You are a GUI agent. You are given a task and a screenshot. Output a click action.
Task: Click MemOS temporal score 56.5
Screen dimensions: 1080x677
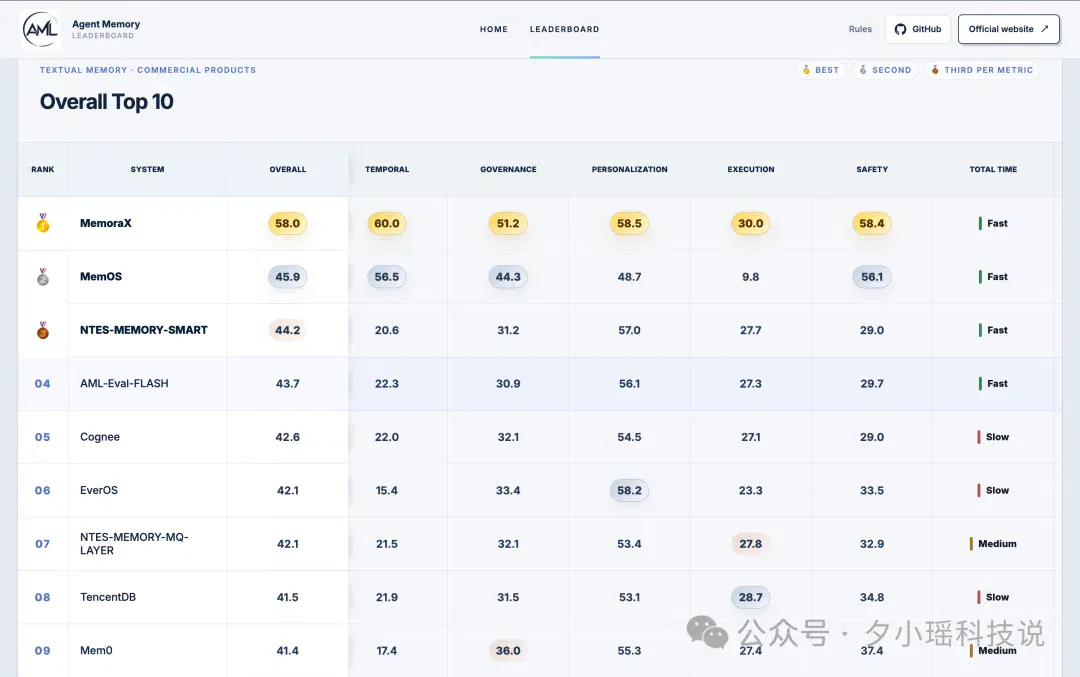point(386,276)
